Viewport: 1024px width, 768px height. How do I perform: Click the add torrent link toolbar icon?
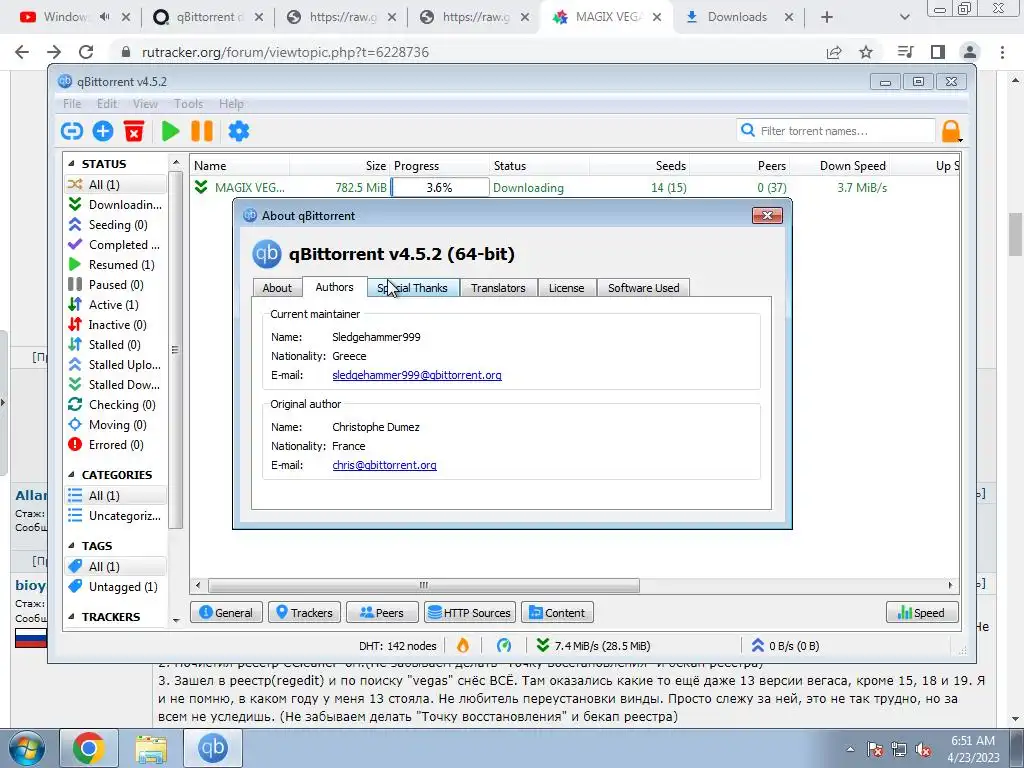point(72,131)
